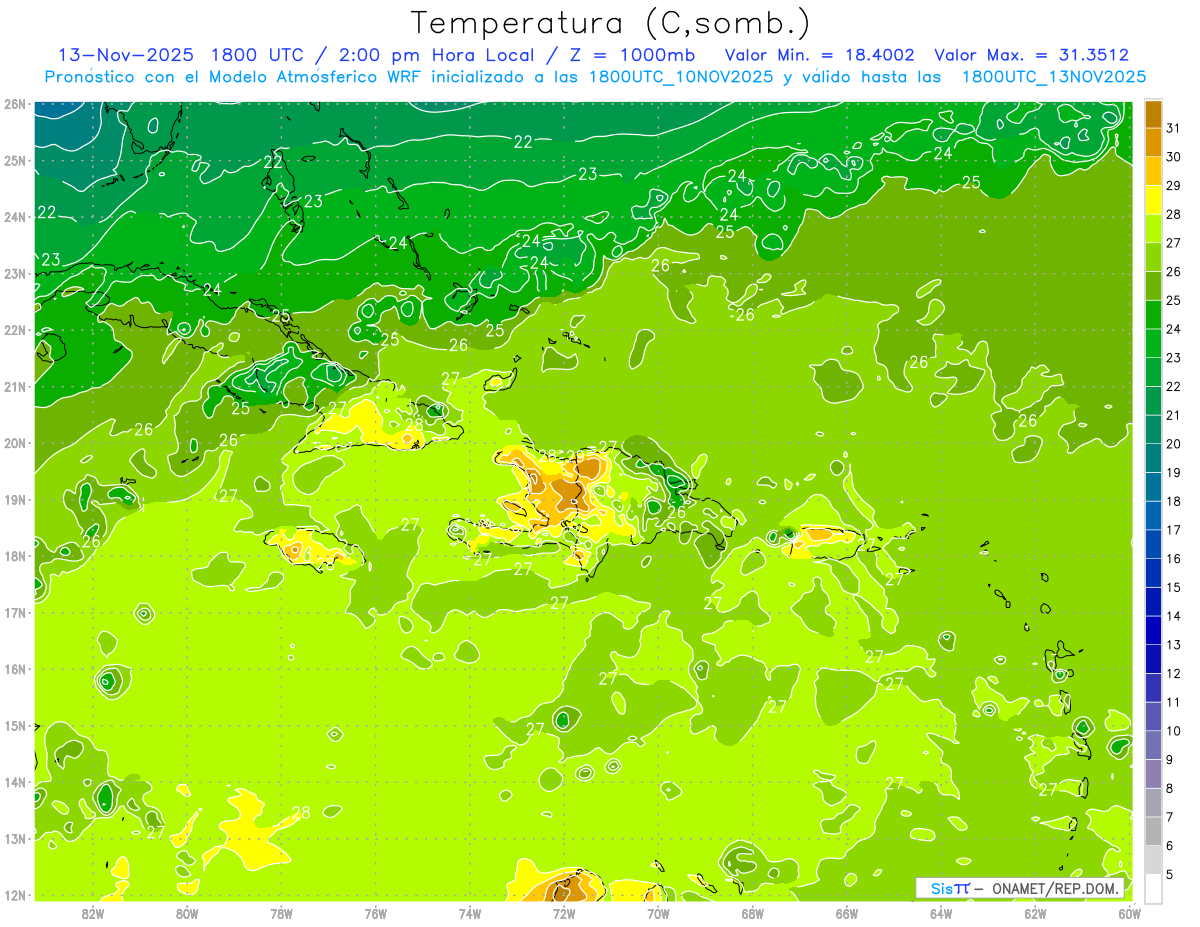Click the 62W longitude axis label
This screenshot has width=1200, height=927.
click(x=1036, y=913)
